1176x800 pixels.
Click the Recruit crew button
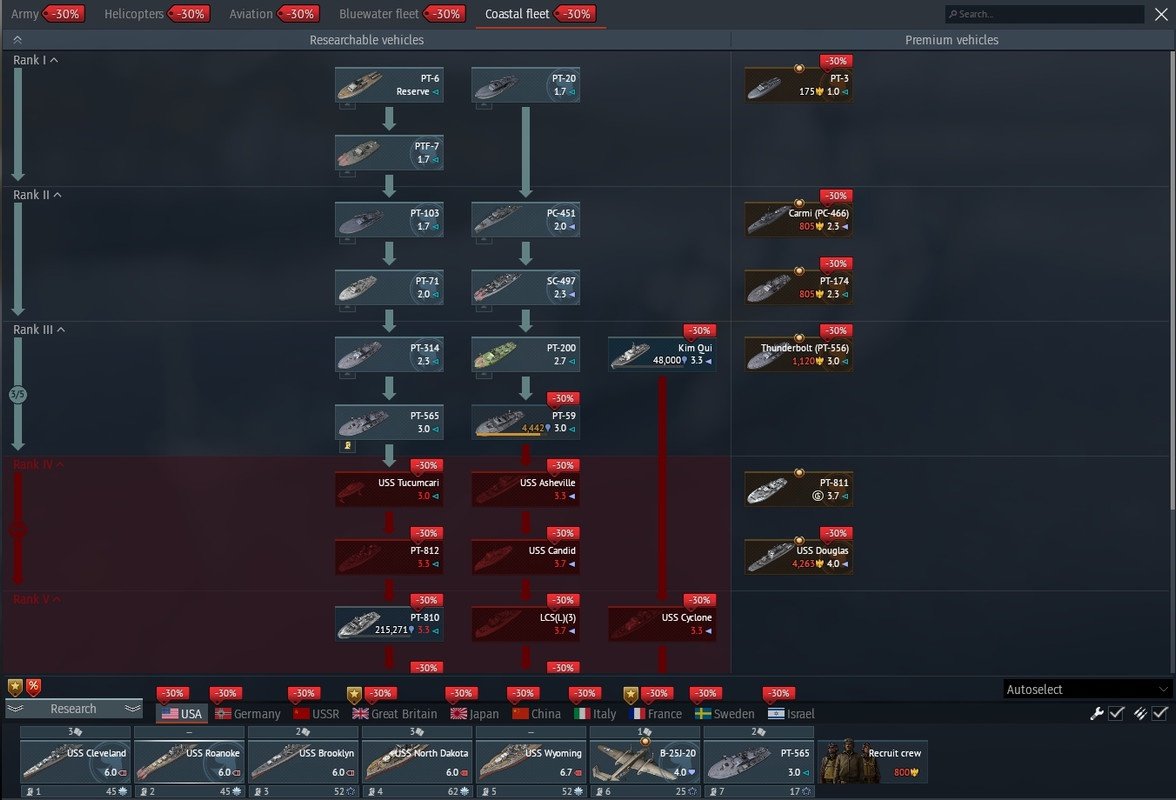(872, 762)
